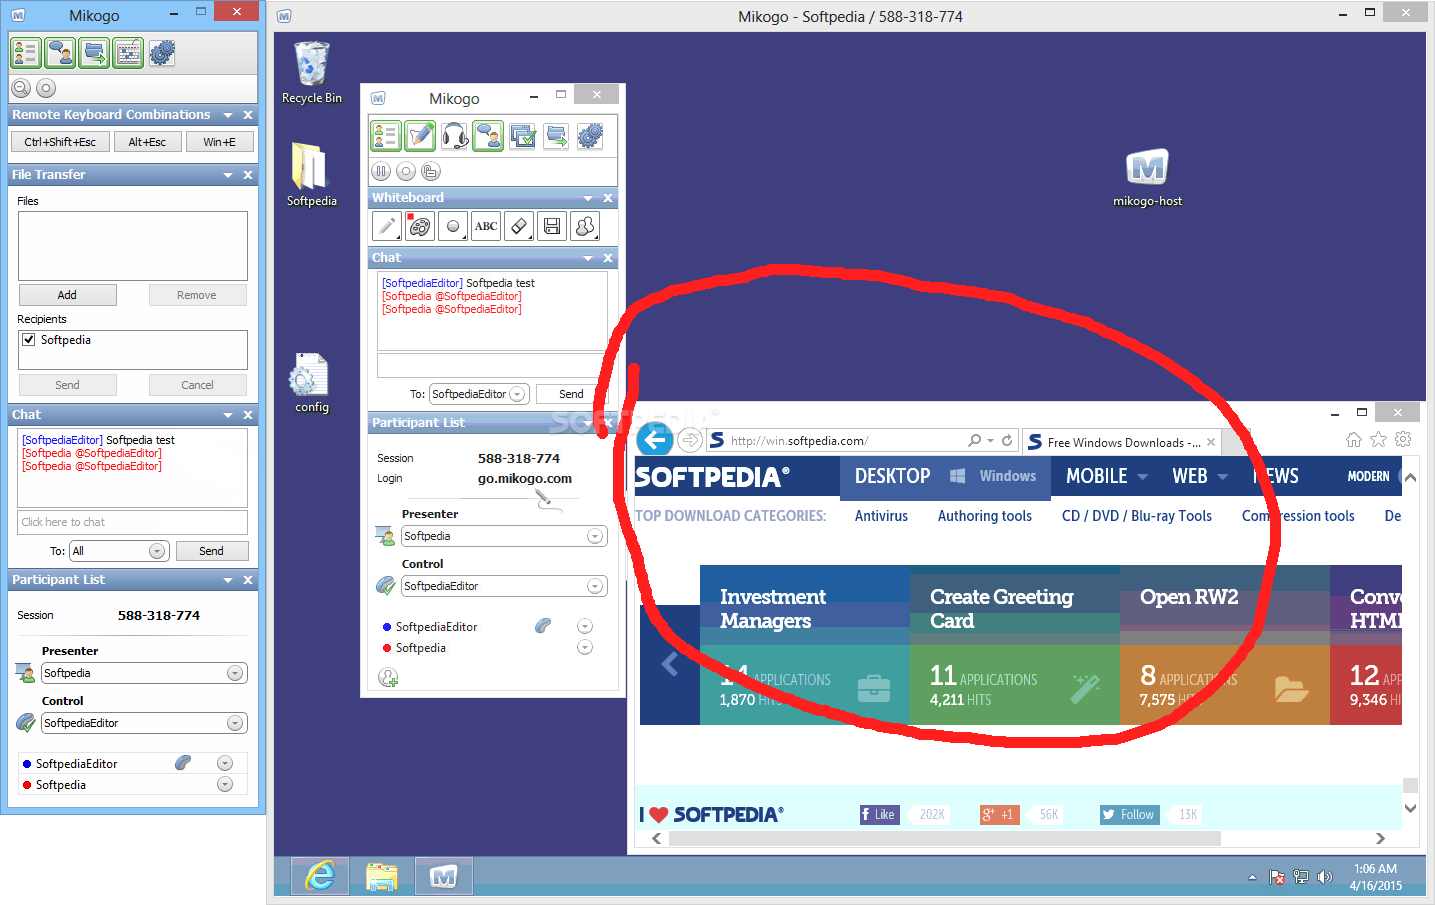1435x905 pixels.
Task: Toggle chat icon in local Mikogo toolbar
Action: (x=60, y=53)
